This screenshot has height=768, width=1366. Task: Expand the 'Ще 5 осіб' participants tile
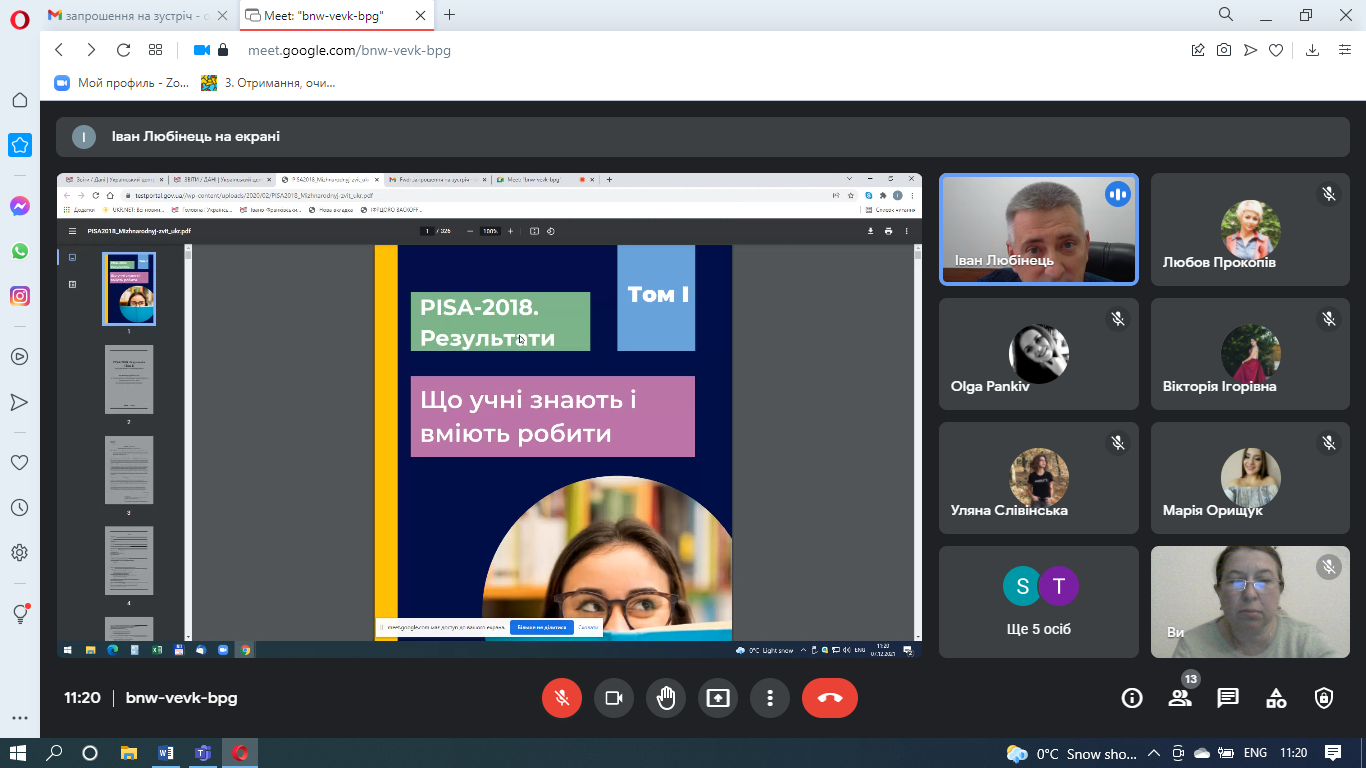[1038, 601]
